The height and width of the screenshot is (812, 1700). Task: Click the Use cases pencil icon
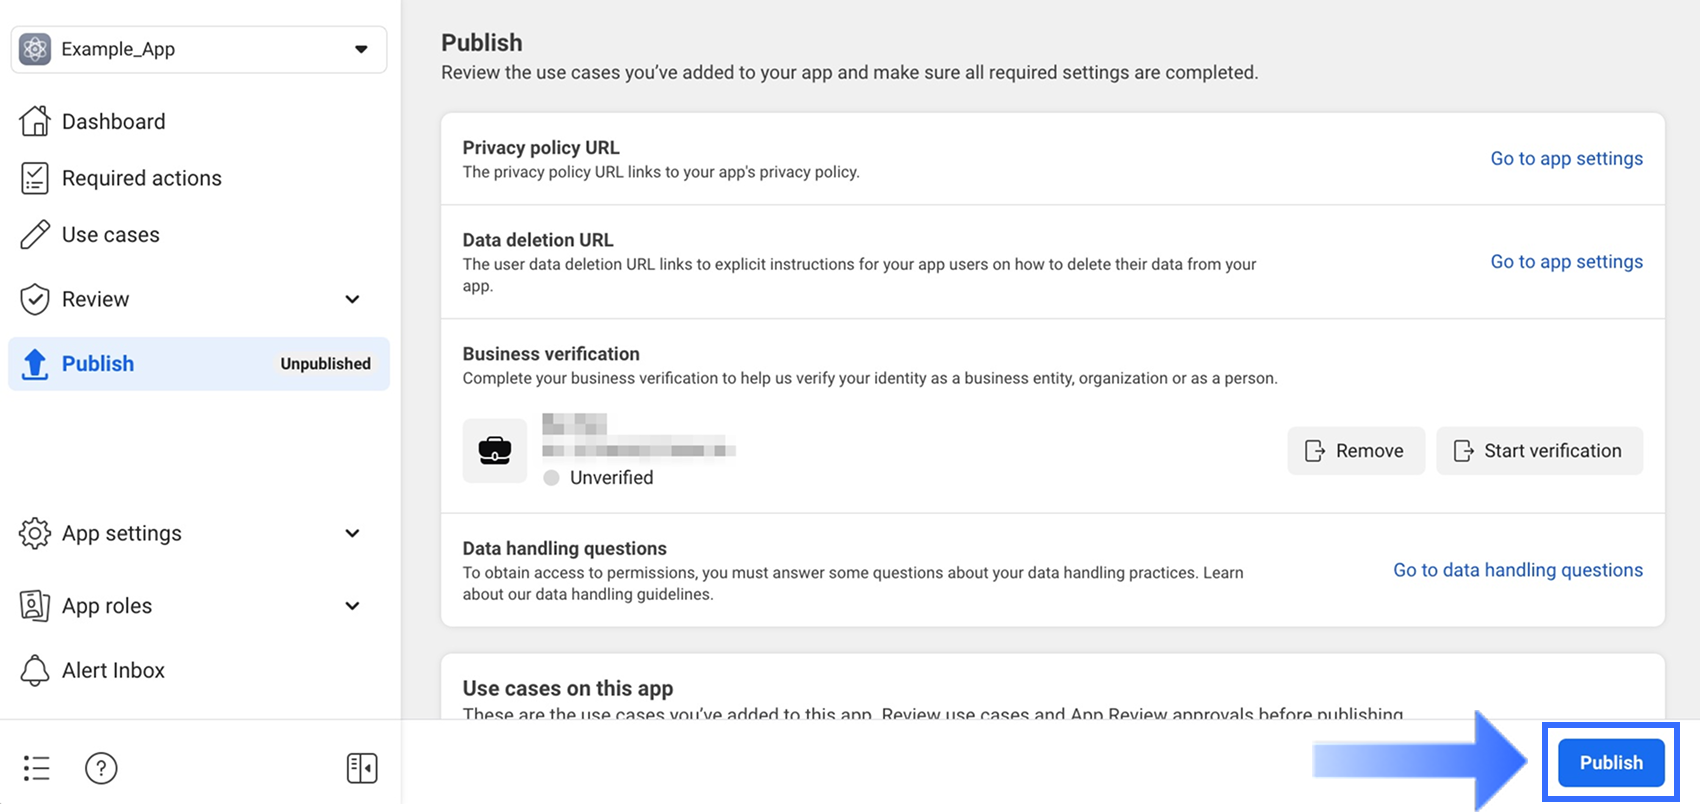[35, 235]
